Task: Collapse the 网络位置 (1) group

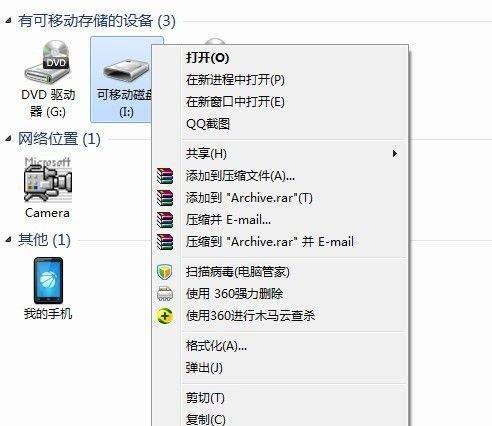Action: coord(8,139)
